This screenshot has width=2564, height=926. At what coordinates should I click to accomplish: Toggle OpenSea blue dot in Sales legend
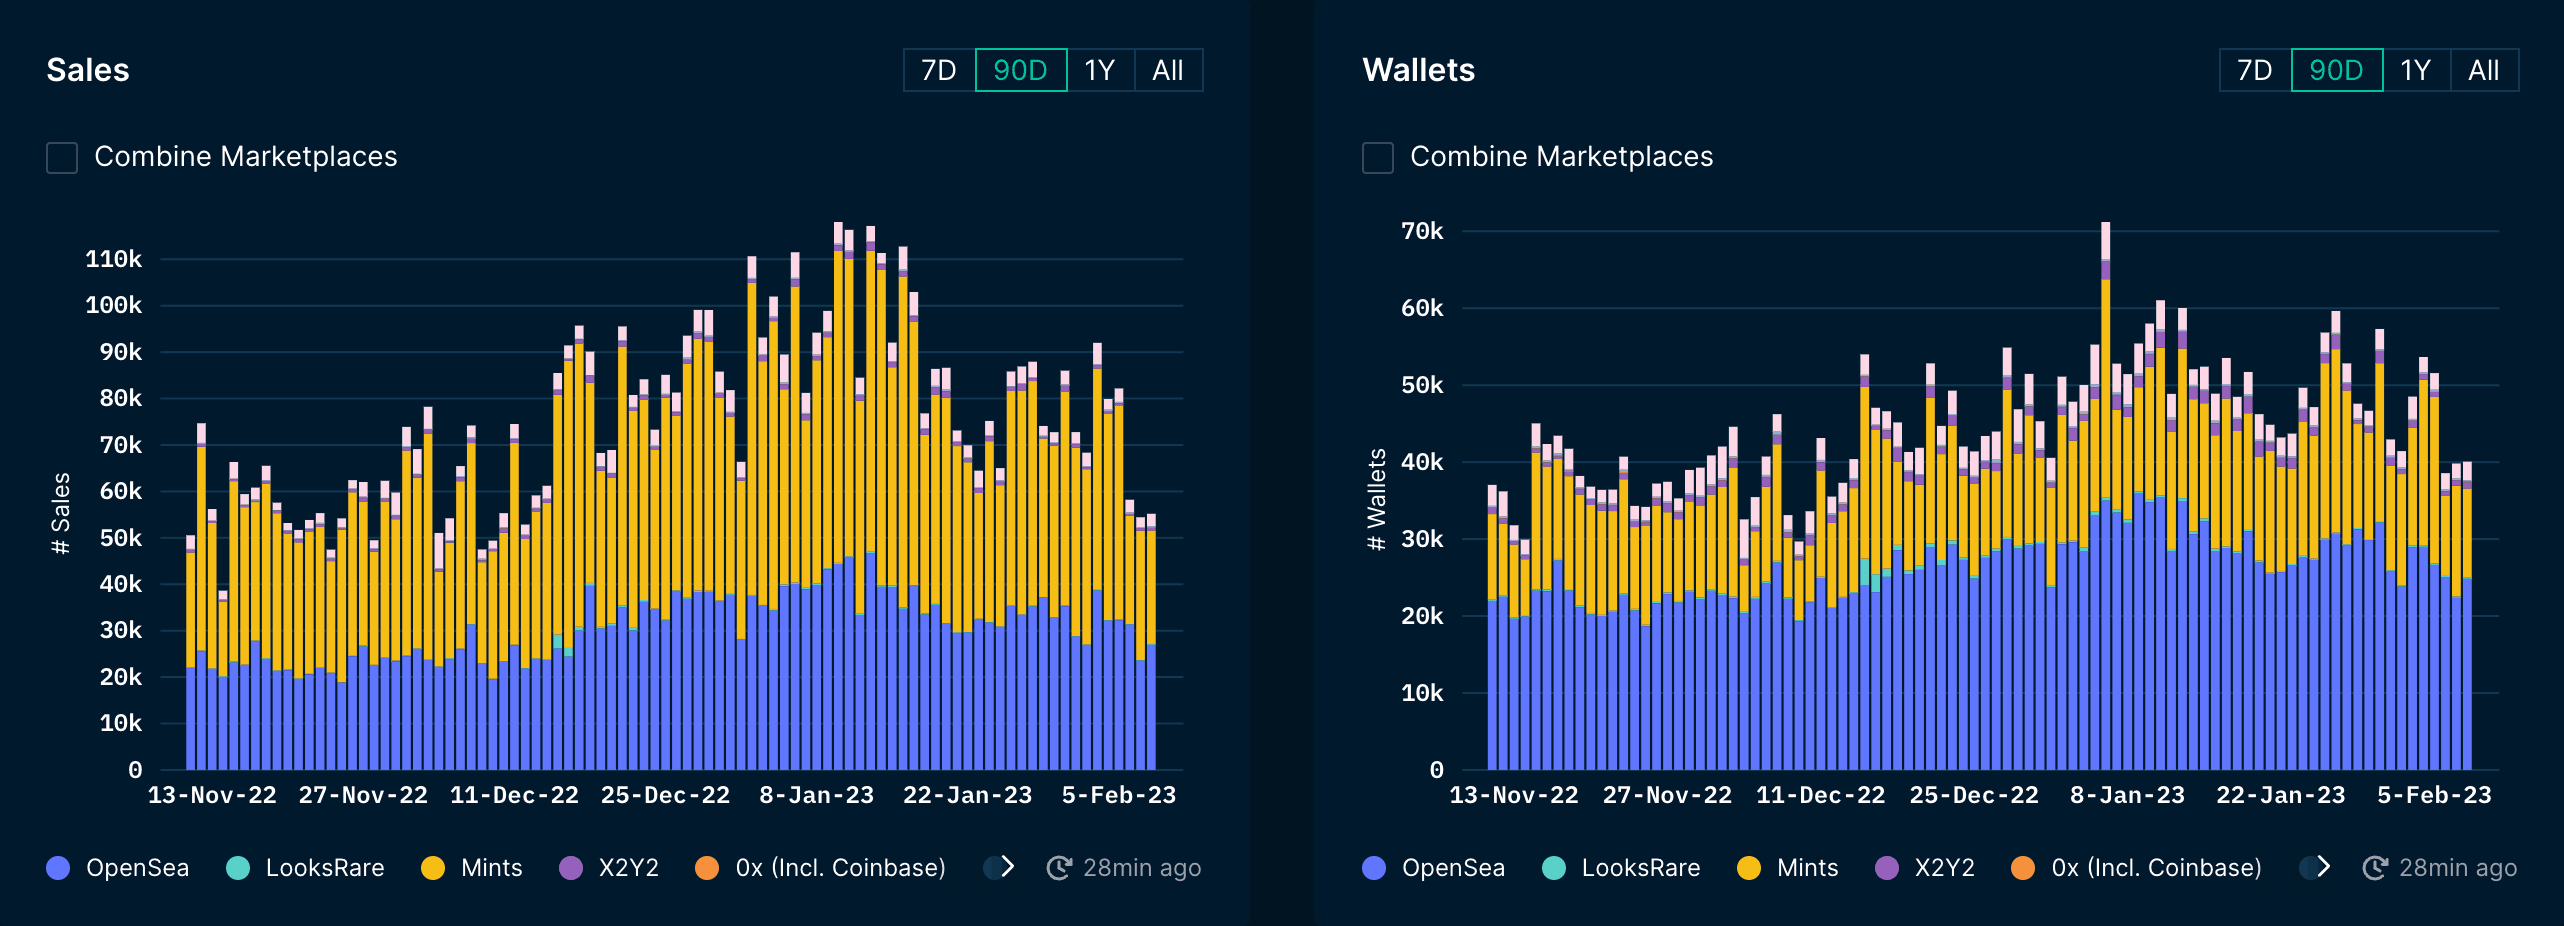pos(58,868)
